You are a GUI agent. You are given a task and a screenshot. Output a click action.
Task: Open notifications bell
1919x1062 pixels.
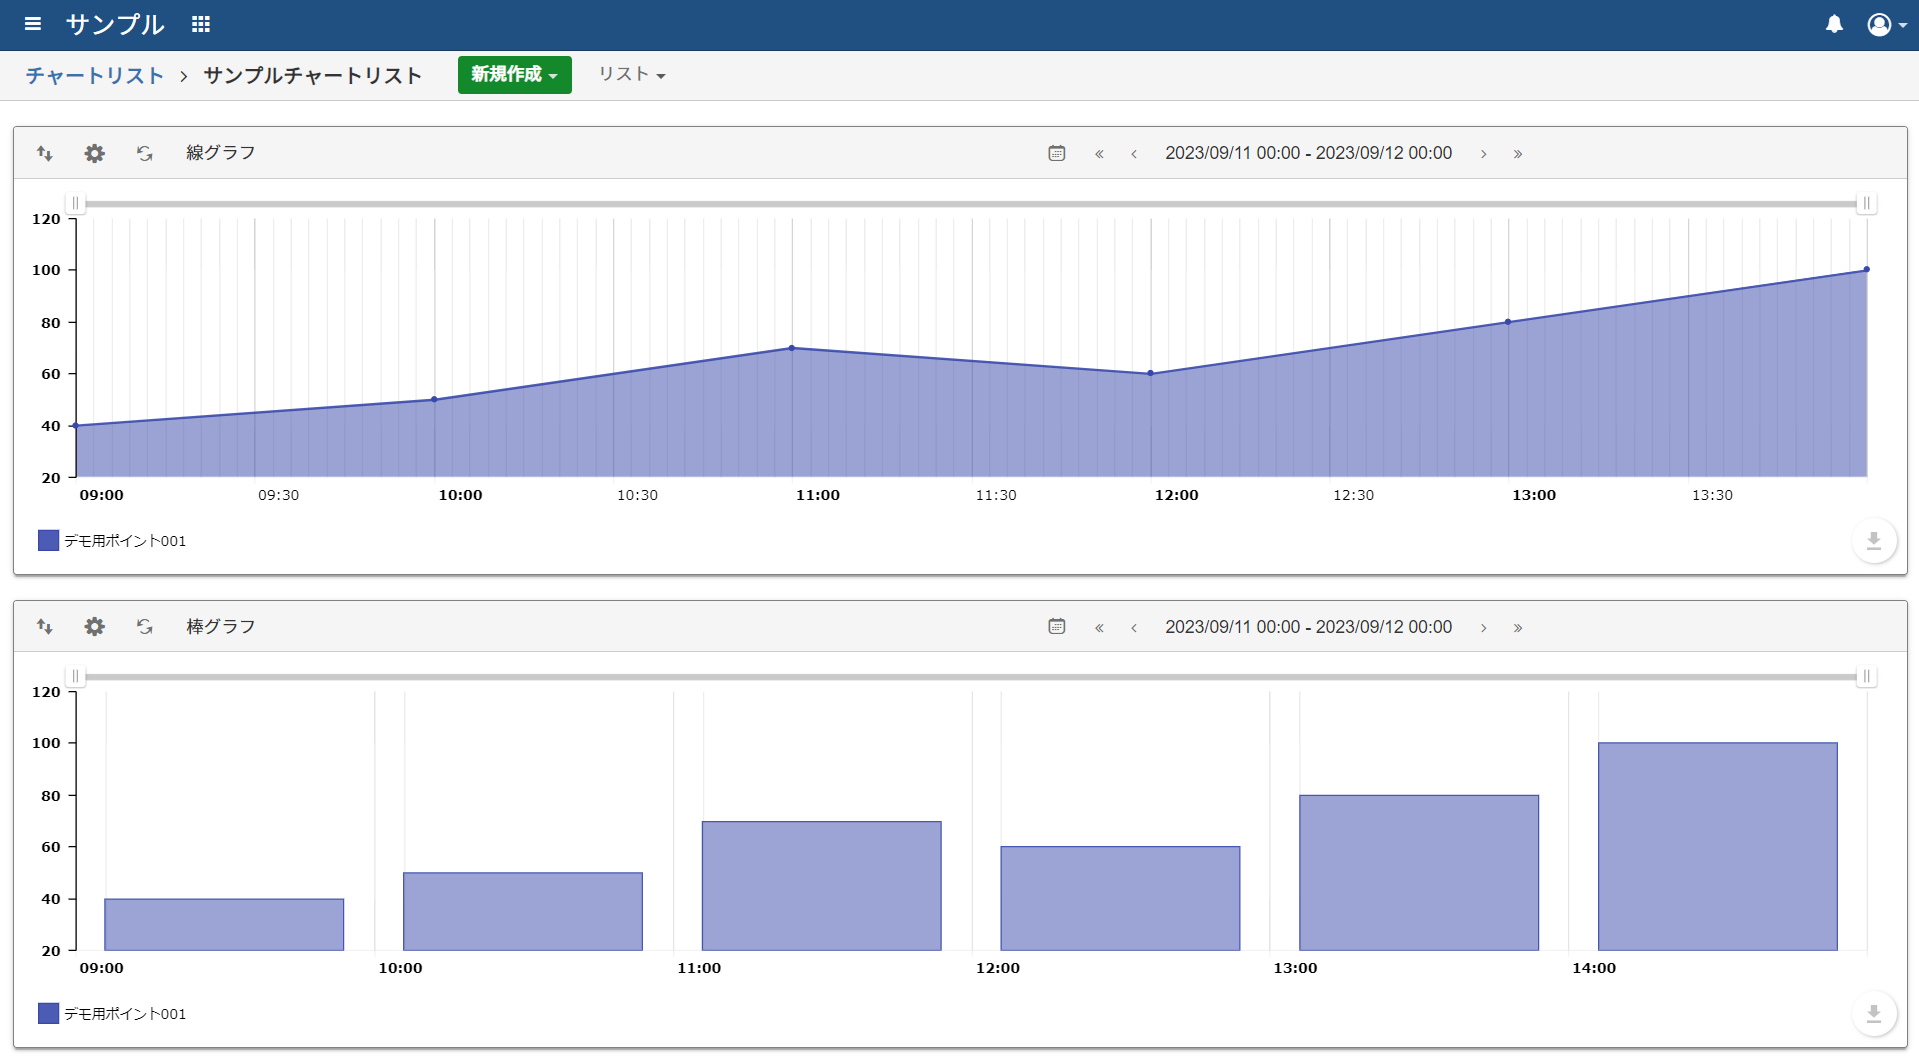click(x=1834, y=24)
